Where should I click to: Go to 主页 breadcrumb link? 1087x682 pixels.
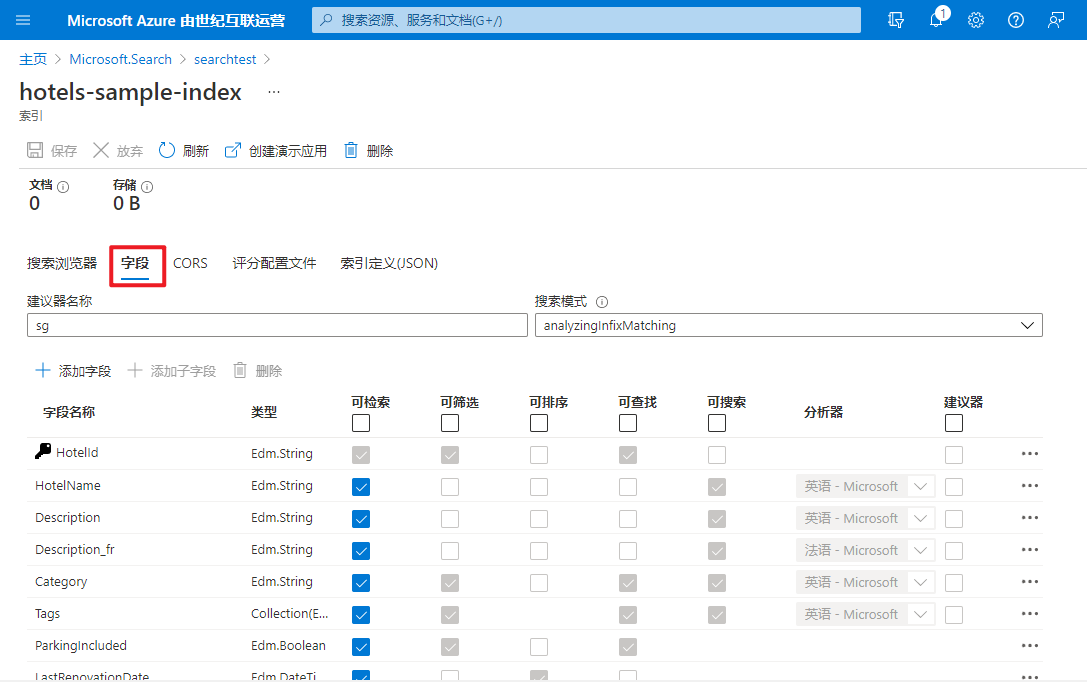(x=33, y=60)
